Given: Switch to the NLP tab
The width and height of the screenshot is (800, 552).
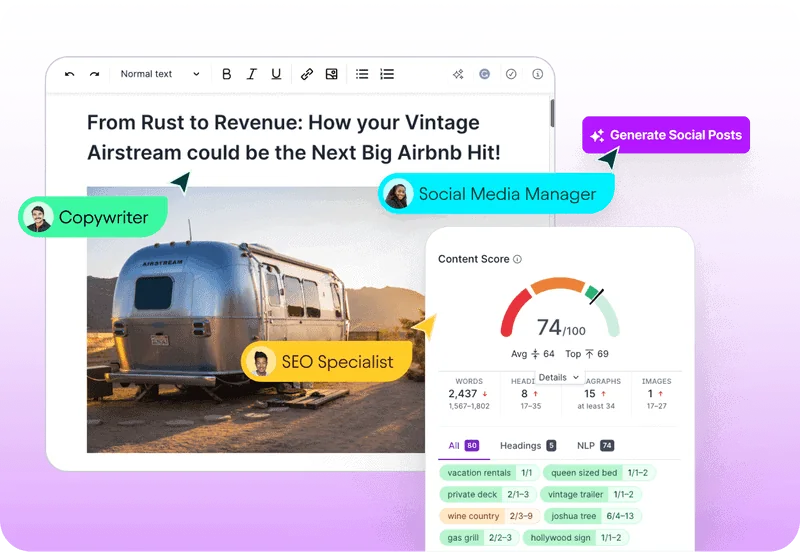Looking at the screenshot, I should [595, 445].
